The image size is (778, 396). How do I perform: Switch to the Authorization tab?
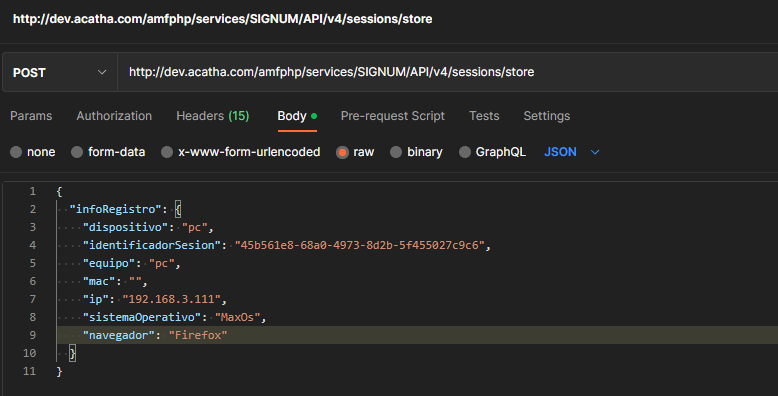coord(114,116)
